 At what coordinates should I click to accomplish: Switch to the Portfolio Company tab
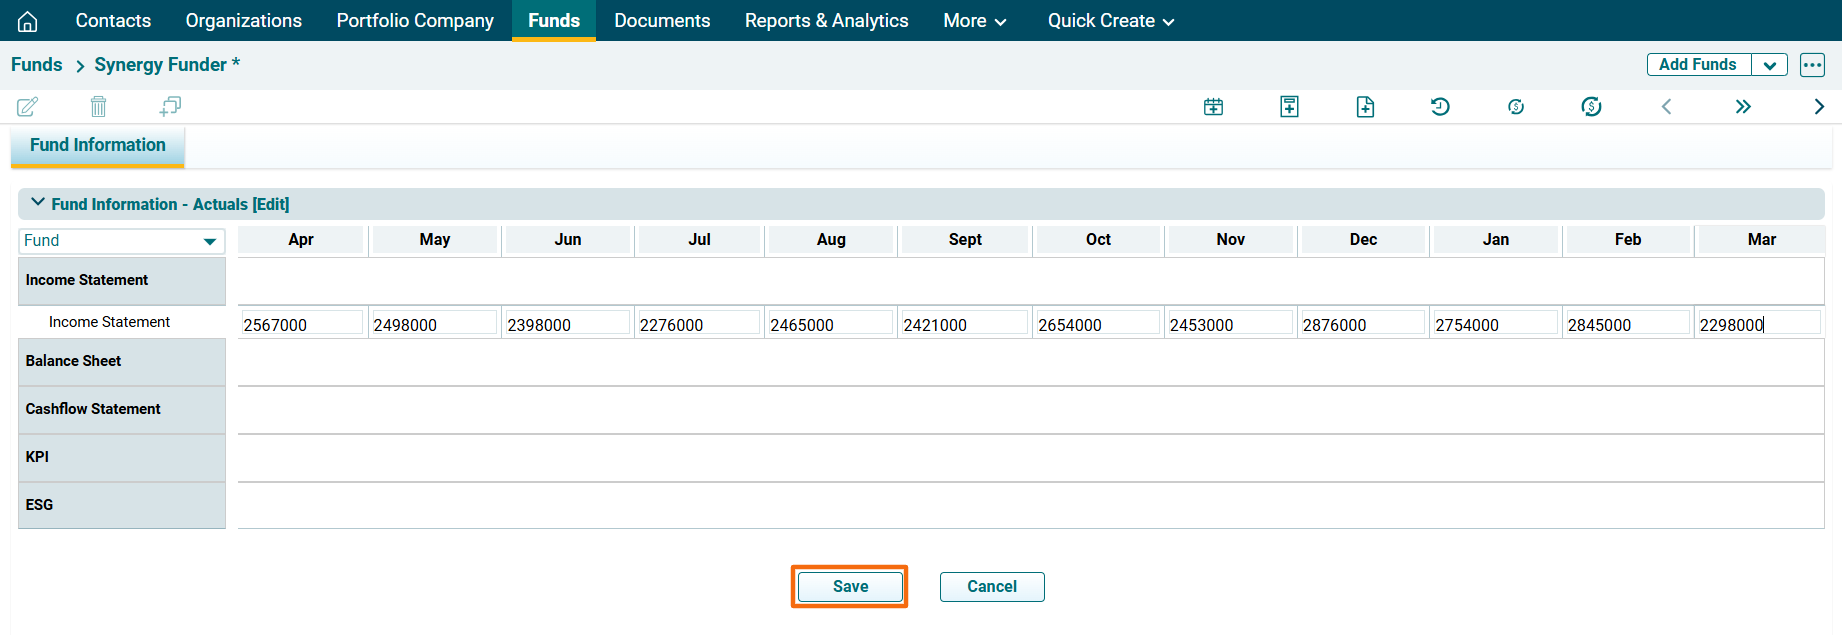[x=415, y=21]
